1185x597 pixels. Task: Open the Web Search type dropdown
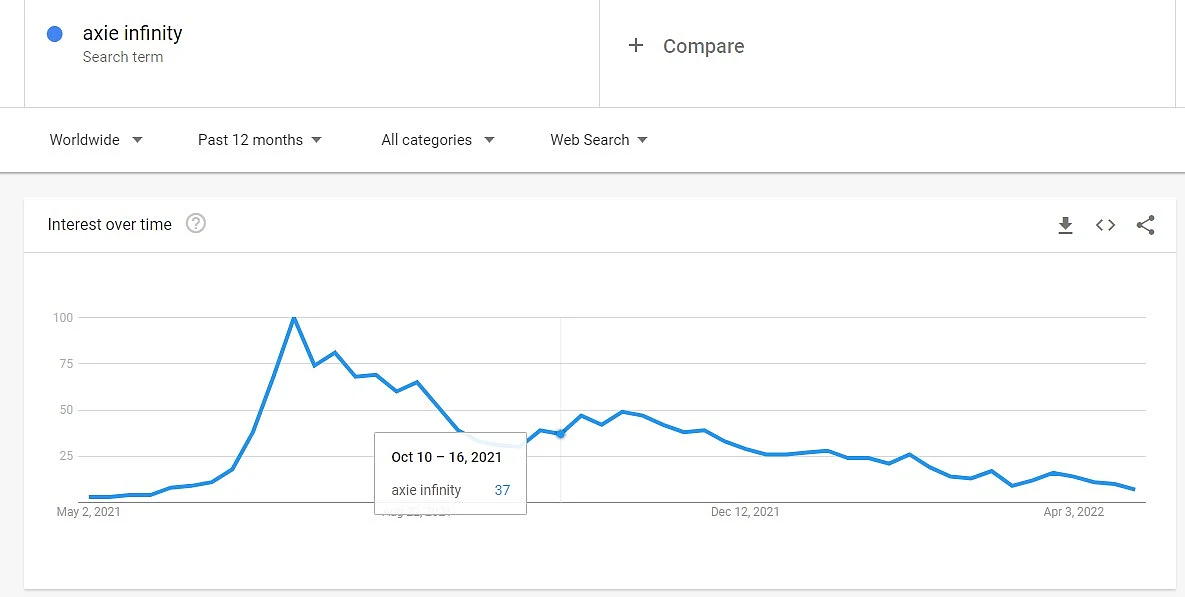coord(599,140)
